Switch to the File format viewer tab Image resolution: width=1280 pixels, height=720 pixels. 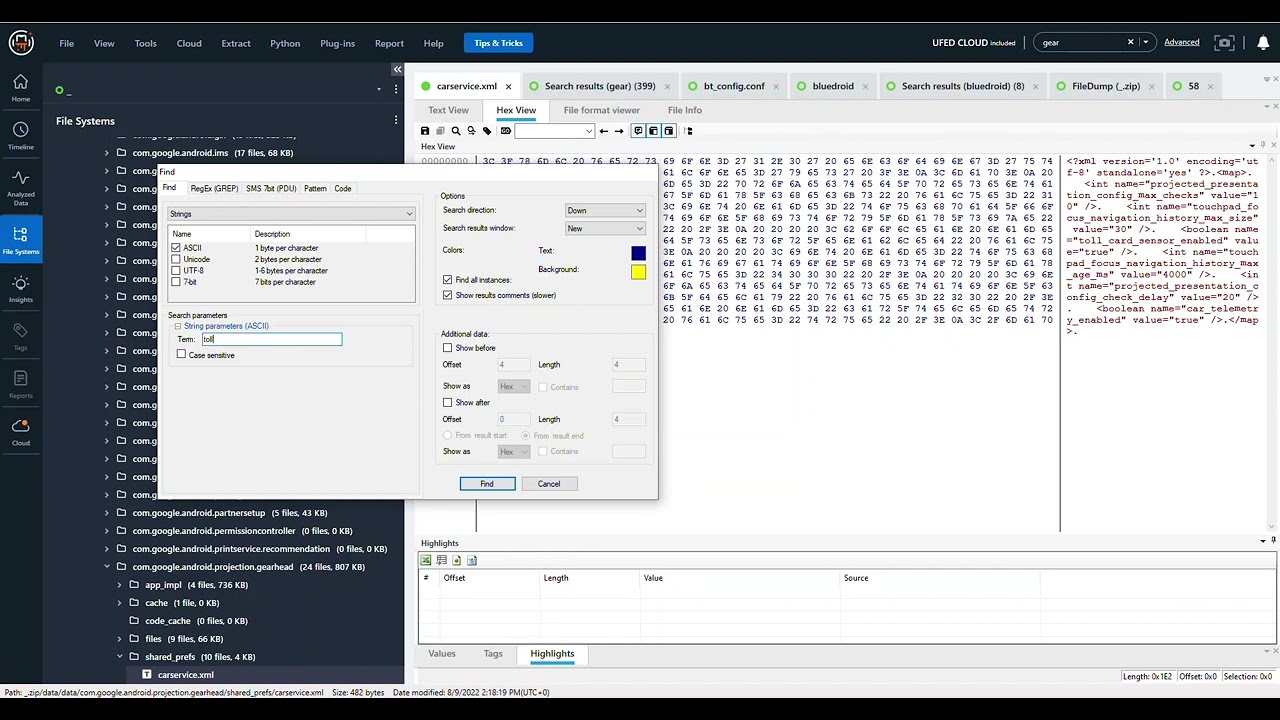coord(601,110)
